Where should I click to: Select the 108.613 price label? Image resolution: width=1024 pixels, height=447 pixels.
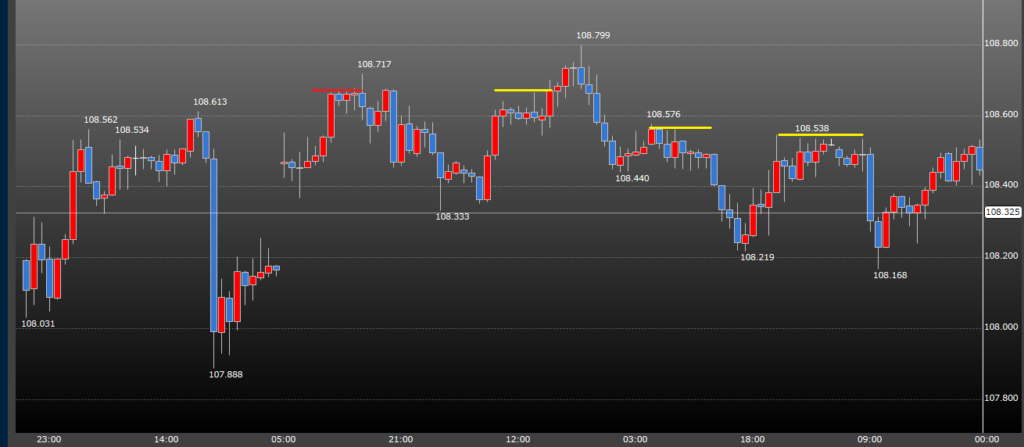point(210,102)
